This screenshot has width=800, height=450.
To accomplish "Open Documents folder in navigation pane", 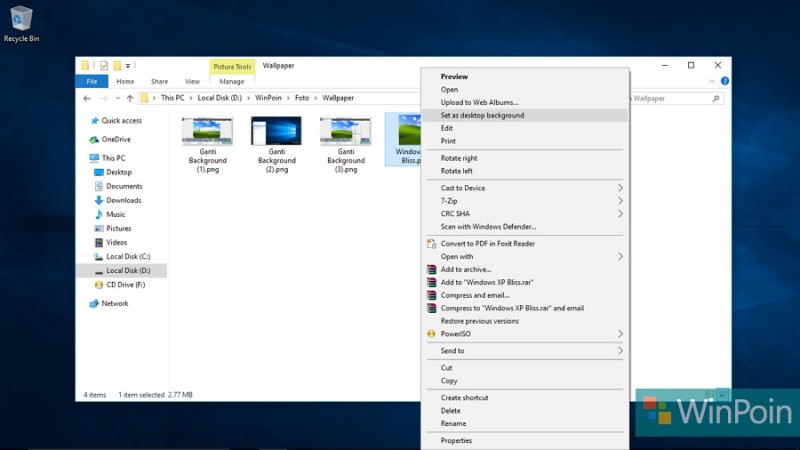I will tap(118, 186).
